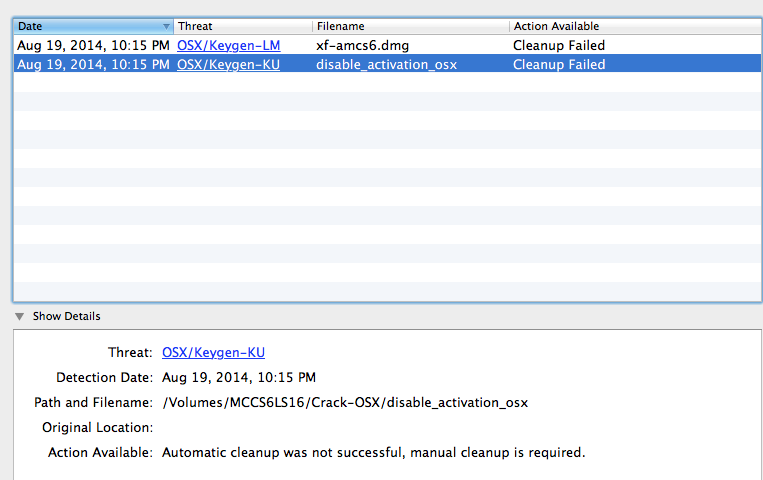Click the Detection Date value in details
This screenshot has width=763, height=480.
239,377
